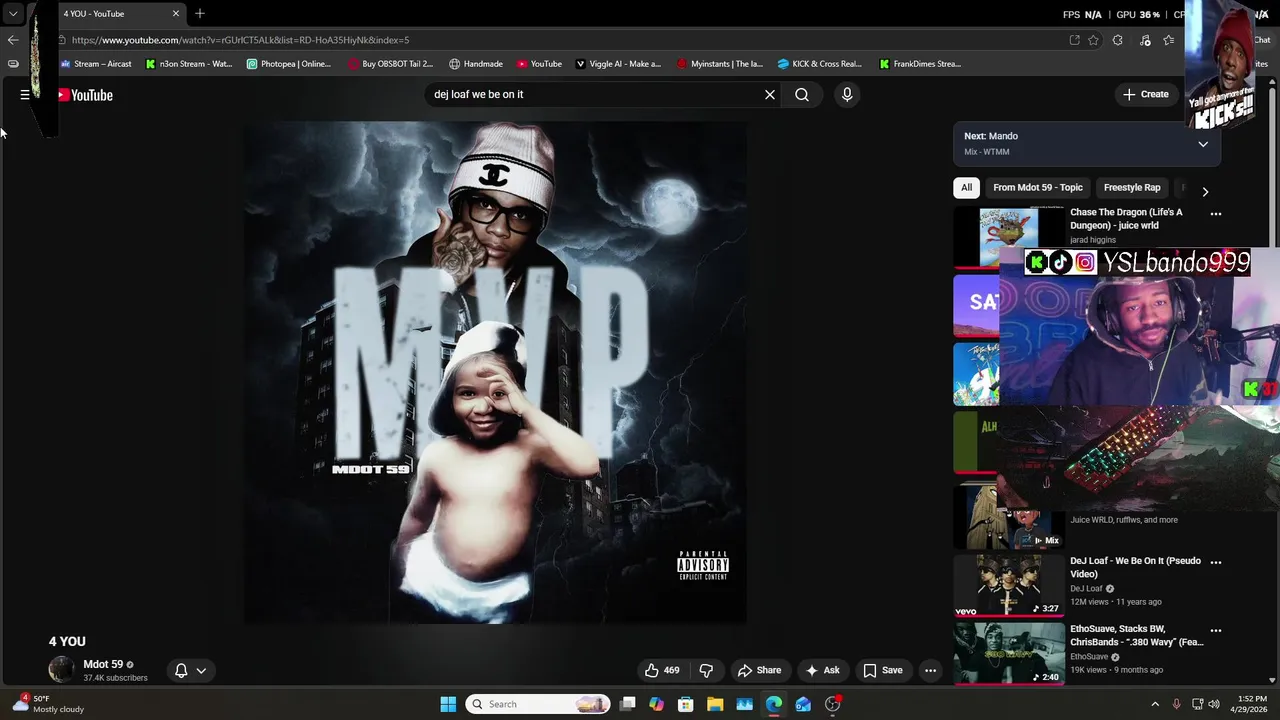
Task: Open a new browser tab
Action: point(200,13)
